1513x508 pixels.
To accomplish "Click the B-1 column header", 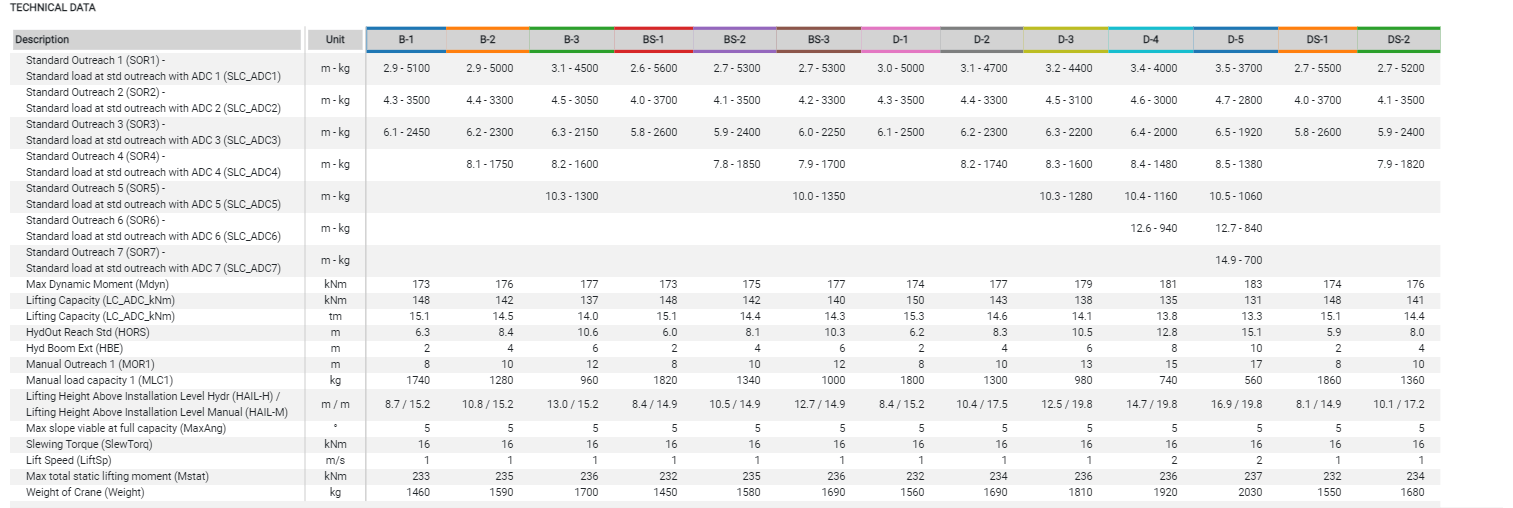I will [x=406, y=40].
